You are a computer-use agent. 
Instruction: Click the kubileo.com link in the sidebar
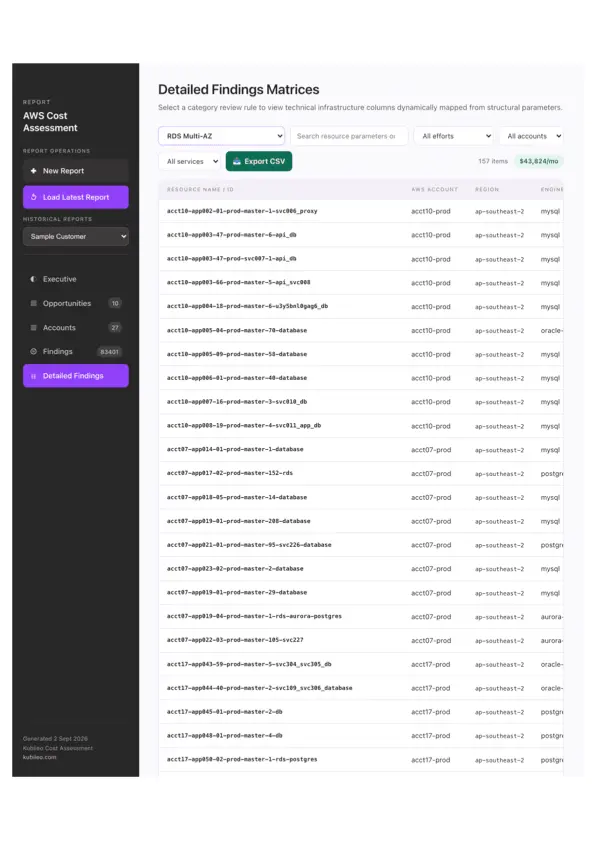(39, 757)
